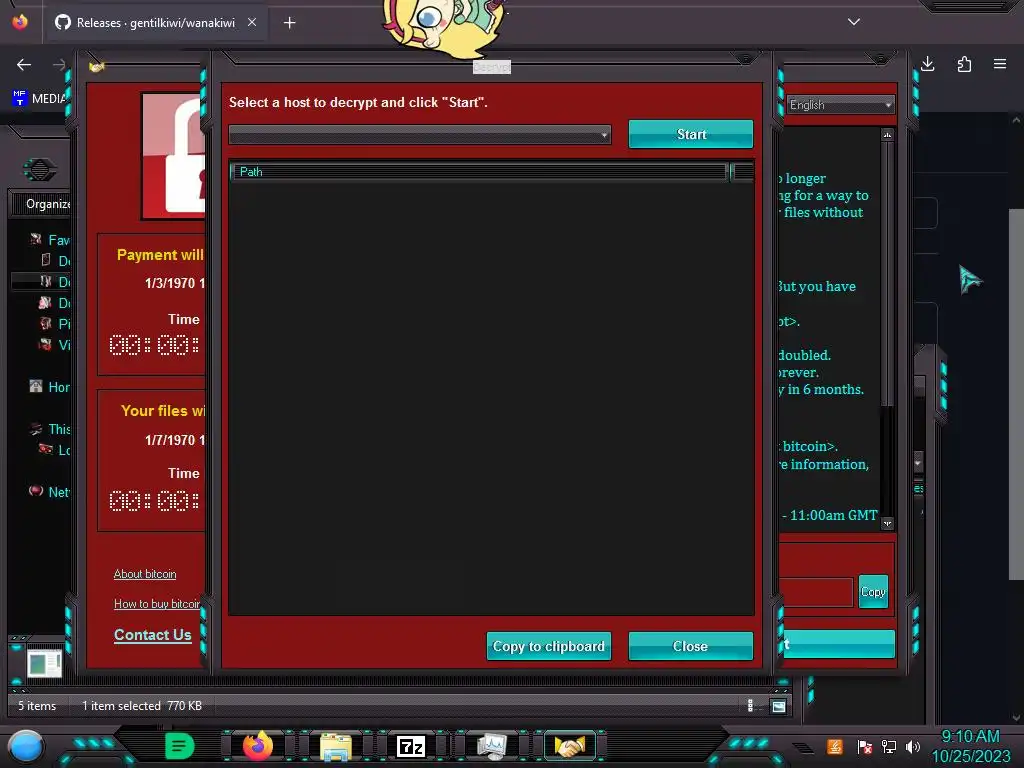The height and width of the screenshot is (768, 1024).
Task: Select the Homegroup icon in Explorer sidebar
Action: click(x=35, y=387)
